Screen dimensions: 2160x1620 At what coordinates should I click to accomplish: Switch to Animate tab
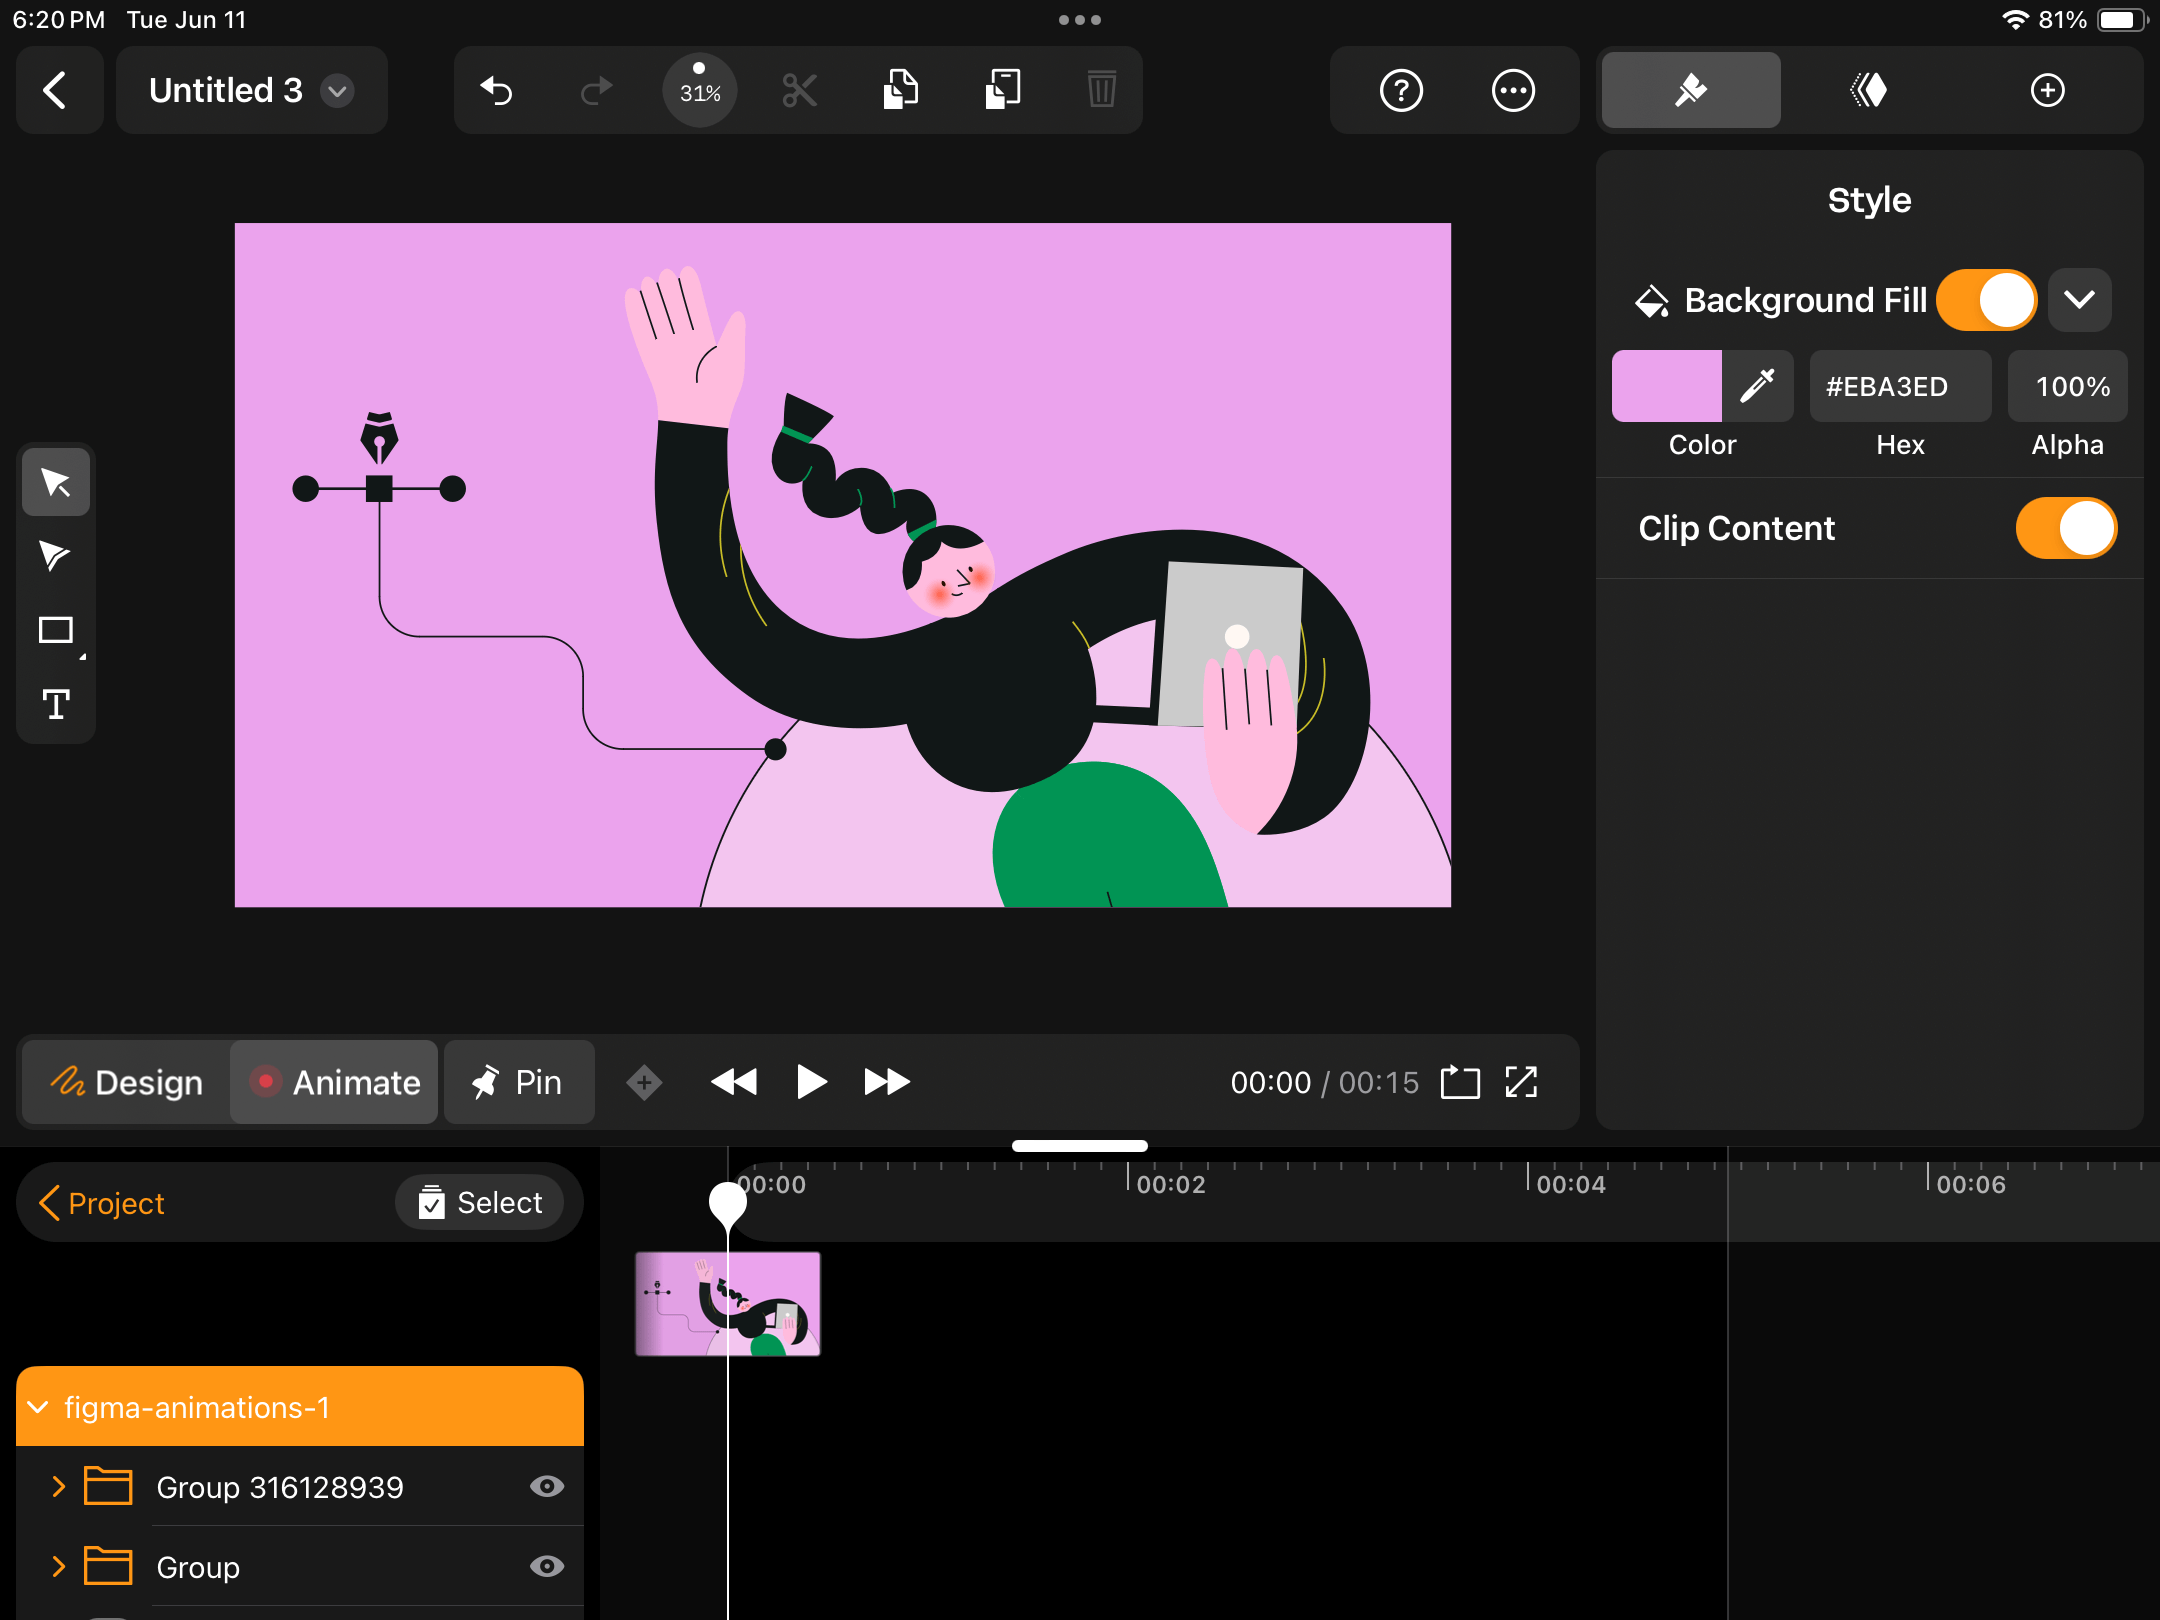[x=333, y=1082]
